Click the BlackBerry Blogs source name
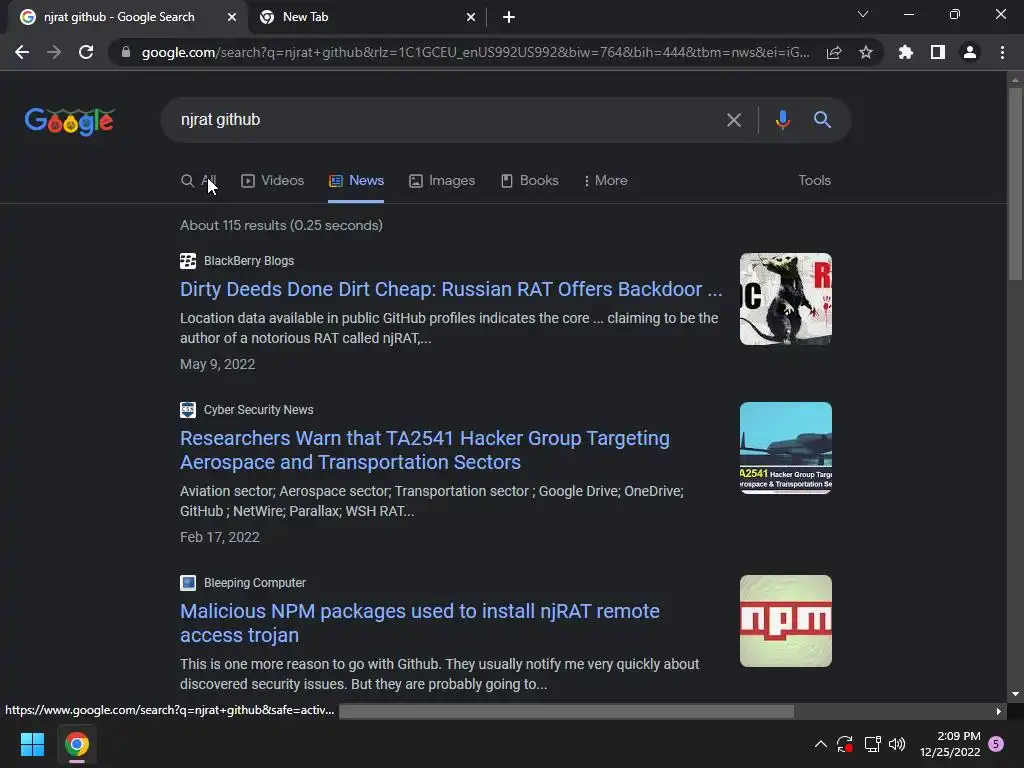The height and width of the screenshot is (768, 1024). (x=249, y=261)
